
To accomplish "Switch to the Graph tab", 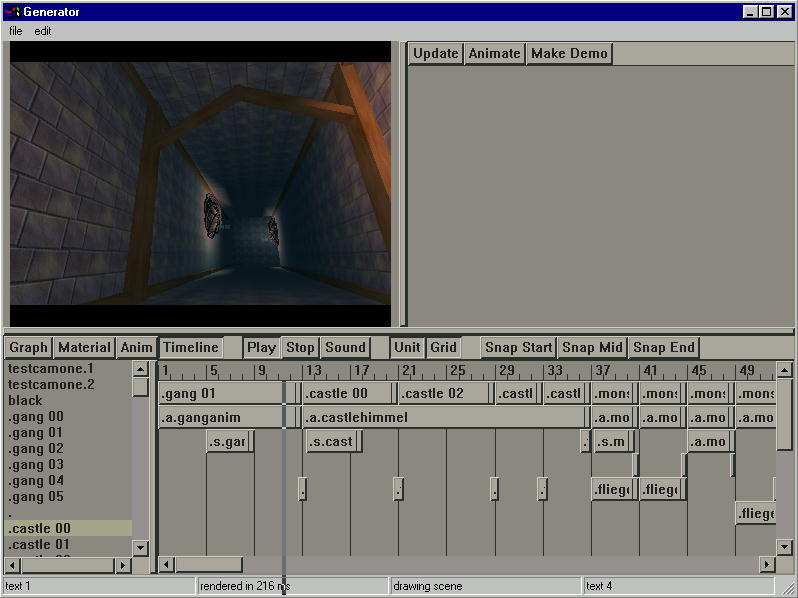I will [x=28, y=348].
